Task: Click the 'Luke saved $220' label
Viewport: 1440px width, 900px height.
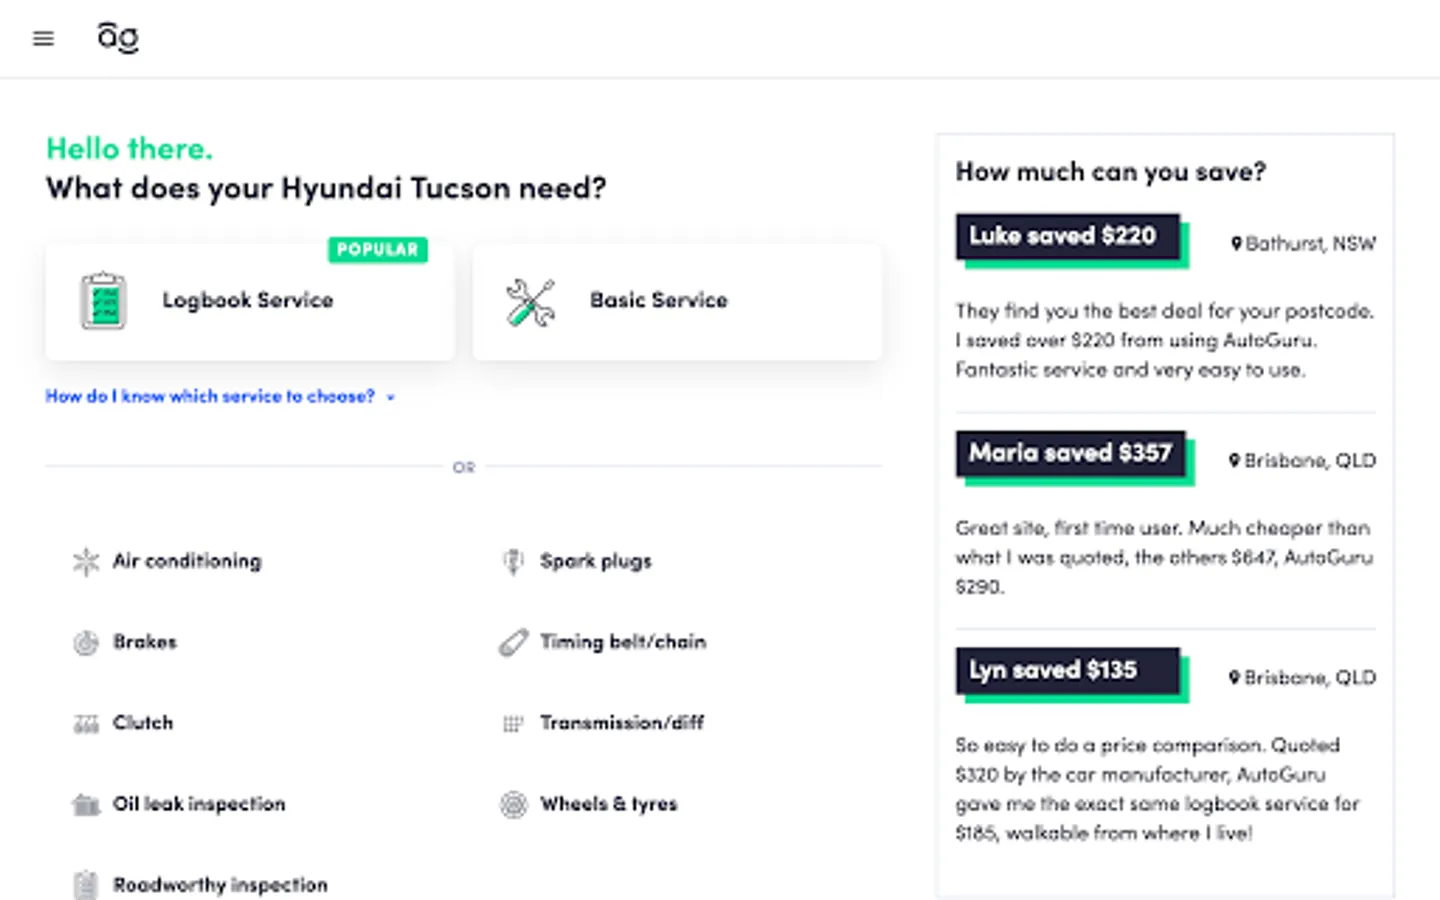Action: click(x=1068, y=237)
